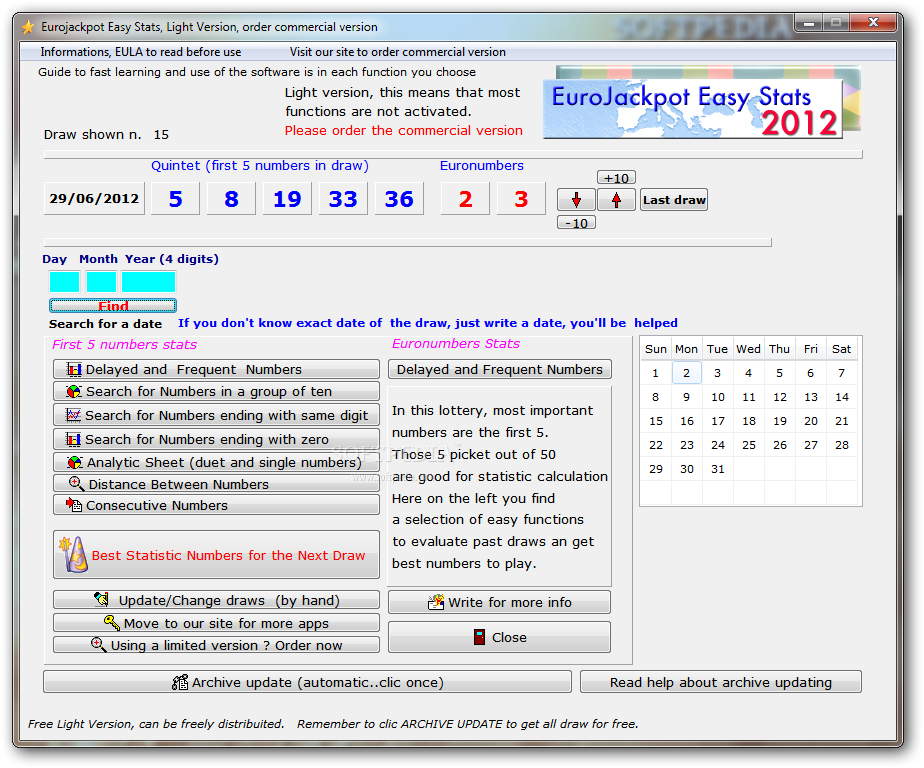The height and width of the screenshot is (768, 924).
Task: Click the Day input field
Action: pyautogui.click(x=65, y=282)
